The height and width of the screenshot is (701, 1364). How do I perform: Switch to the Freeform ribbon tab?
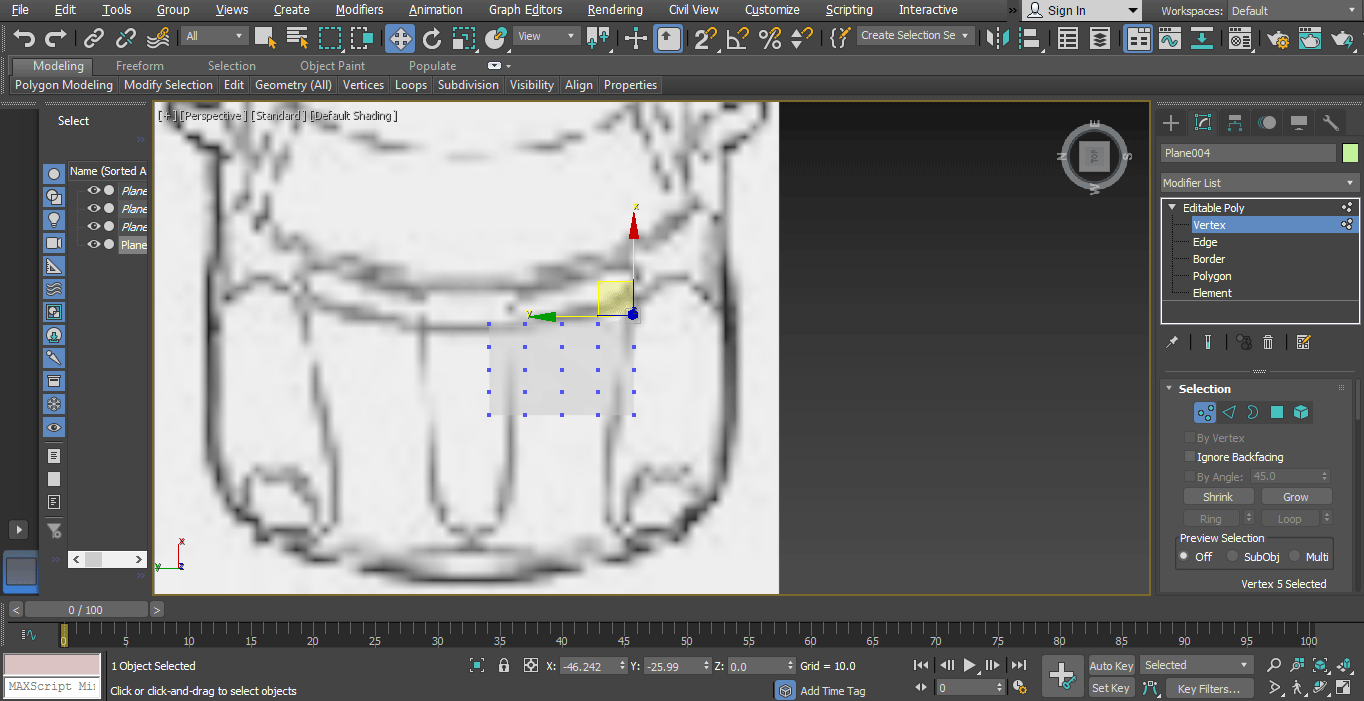pyautogui.click(x=139, y=66)
